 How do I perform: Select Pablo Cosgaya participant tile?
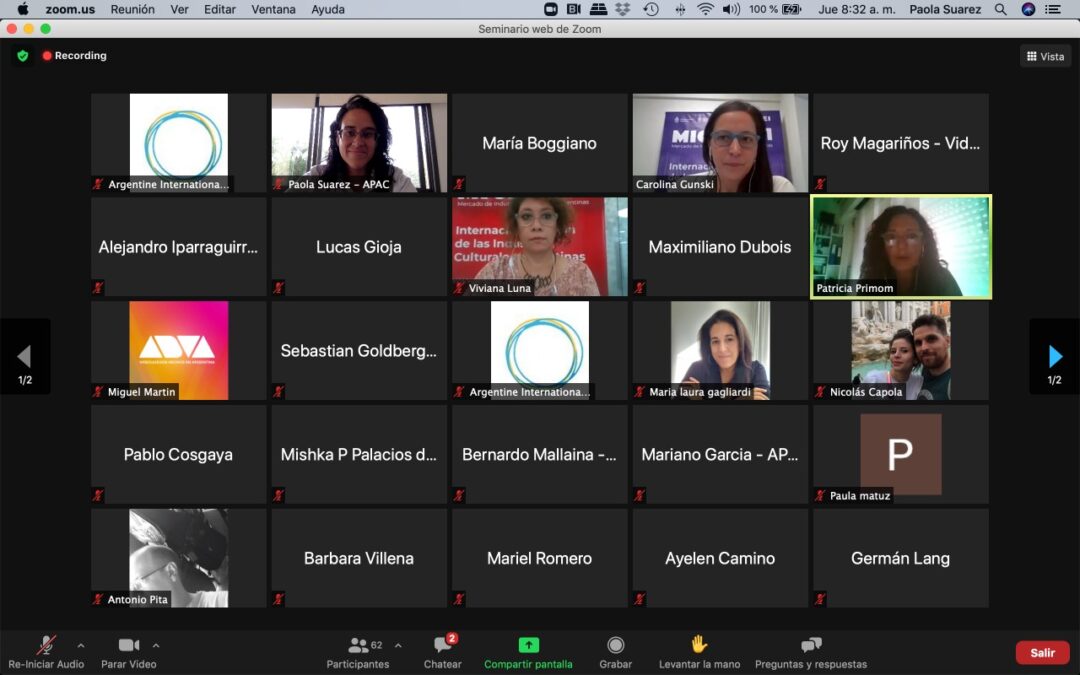pyautogui.click(x=178, y=454)
